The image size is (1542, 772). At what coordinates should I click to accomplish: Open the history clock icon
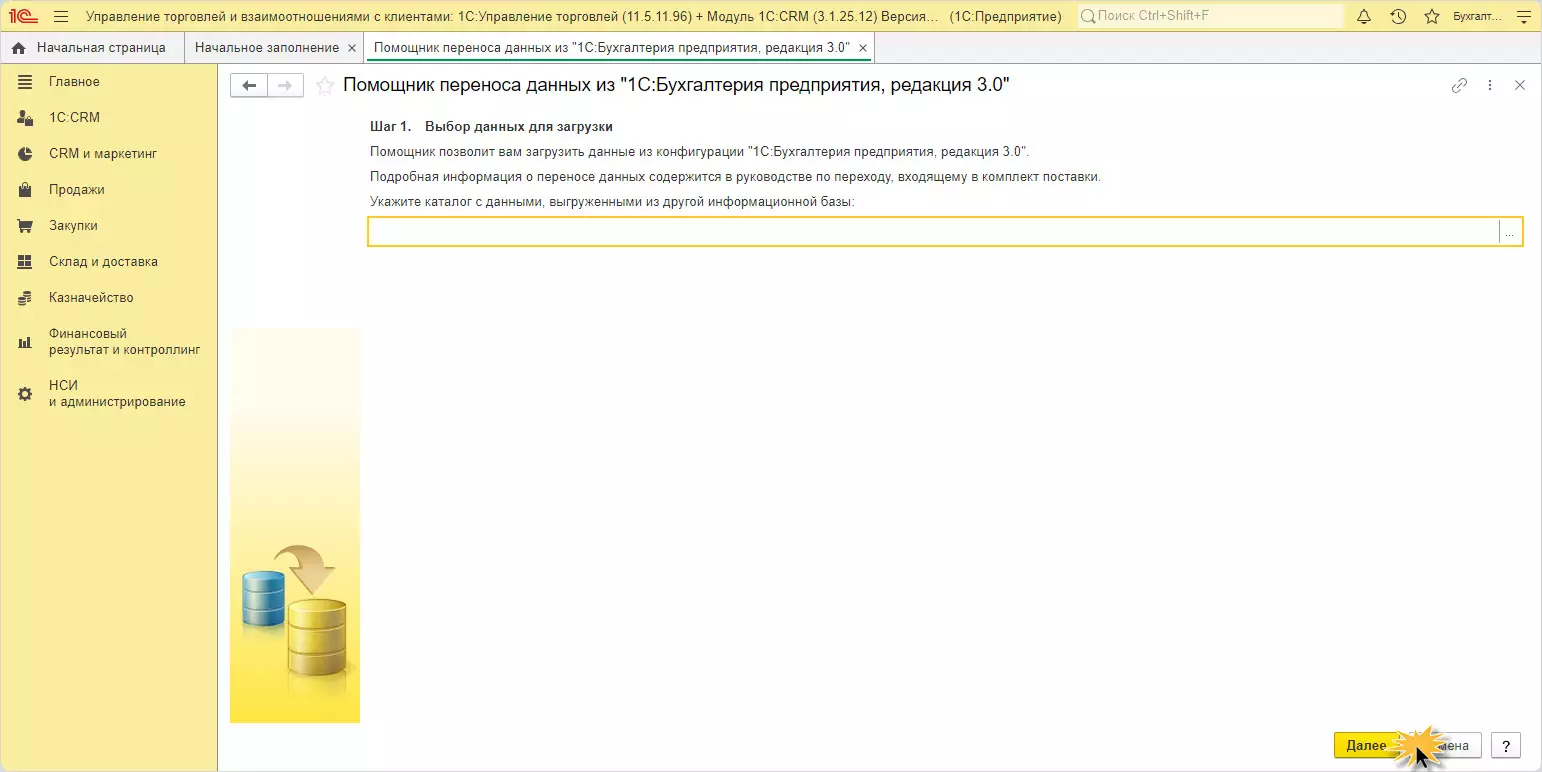(x=1398, y=17)
